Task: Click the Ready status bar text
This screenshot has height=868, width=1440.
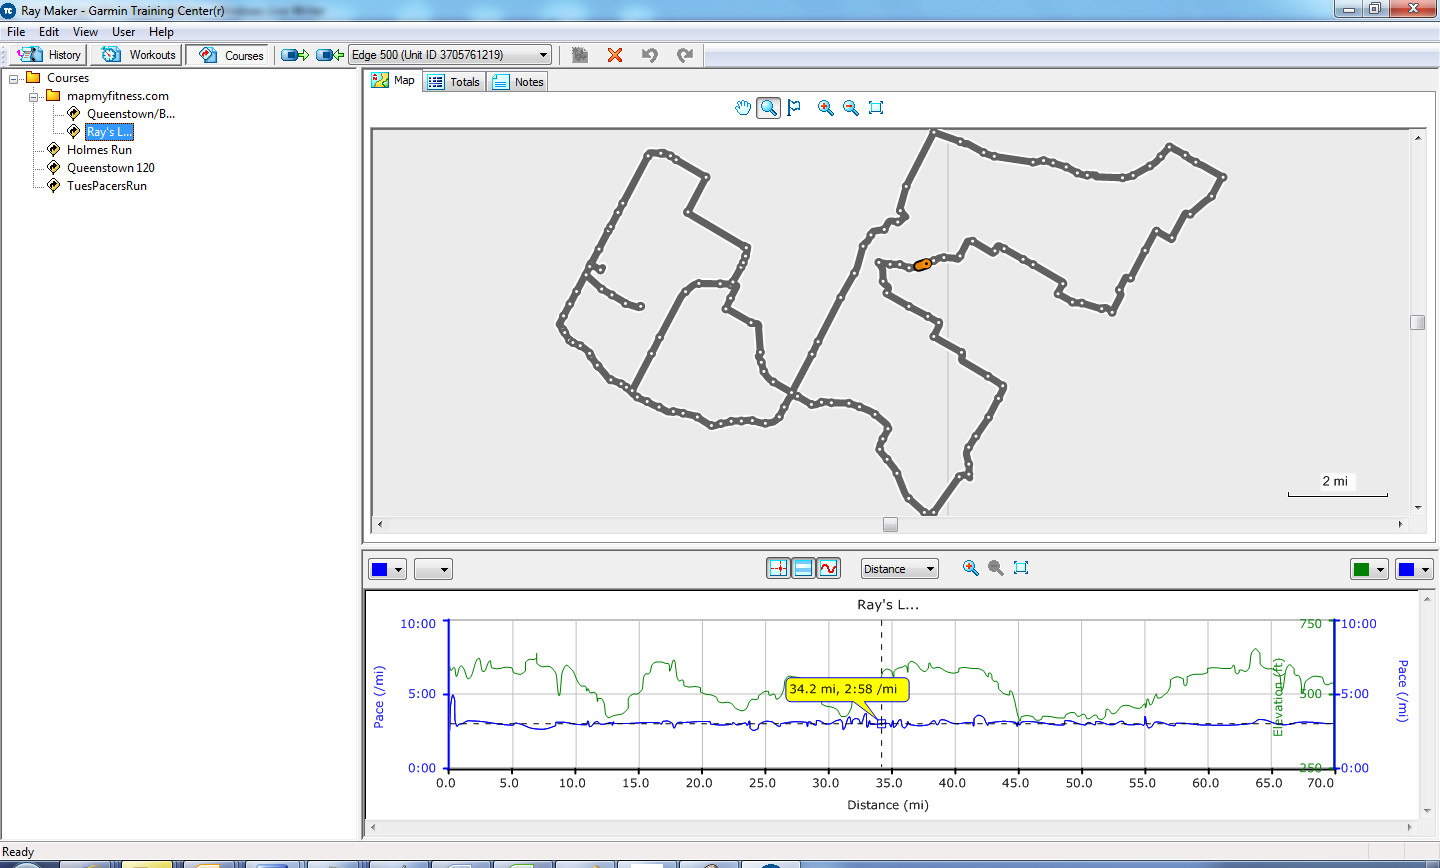Action: pyautogui.click(x=18, y=852)
